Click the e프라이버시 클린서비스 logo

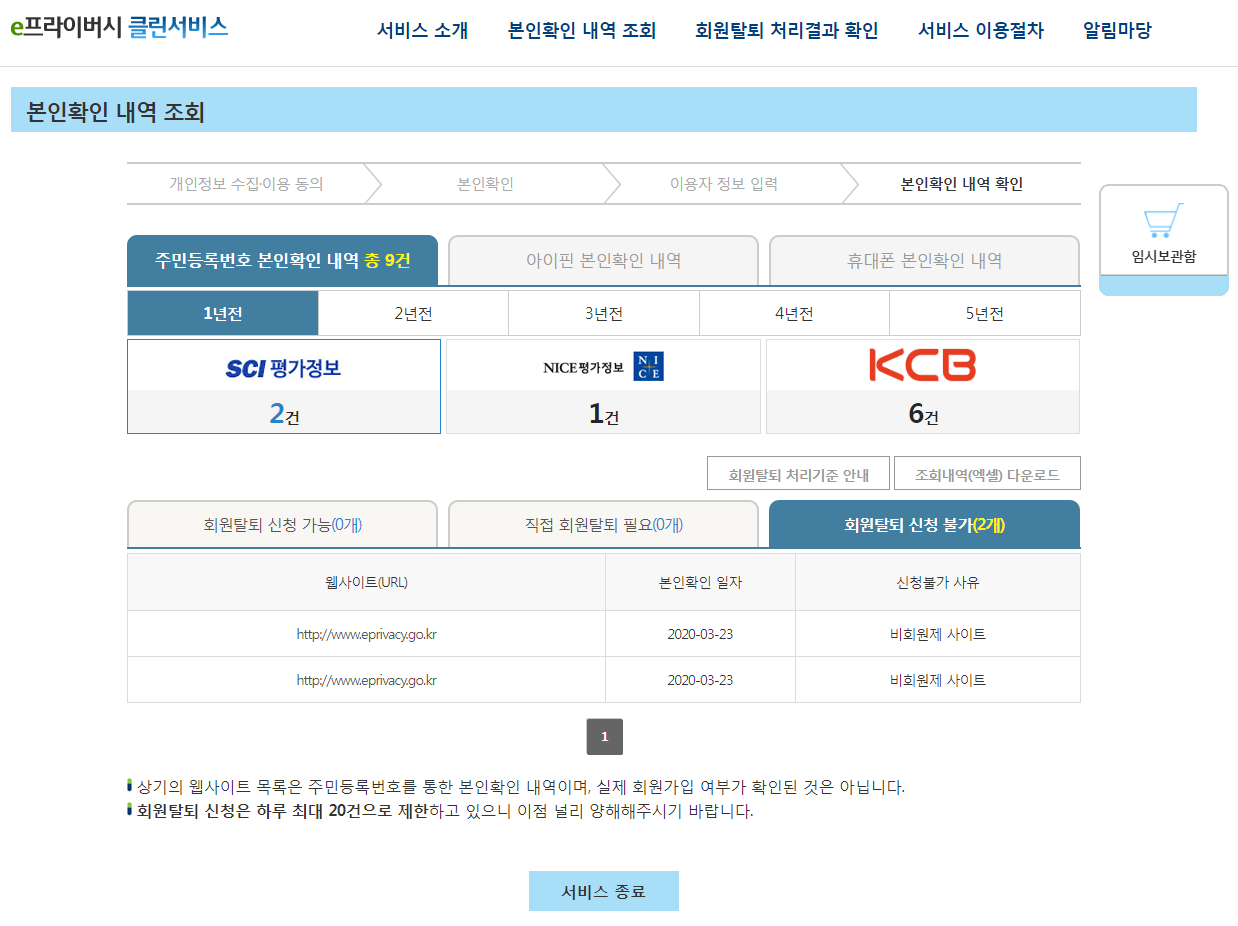pos(119,27)
